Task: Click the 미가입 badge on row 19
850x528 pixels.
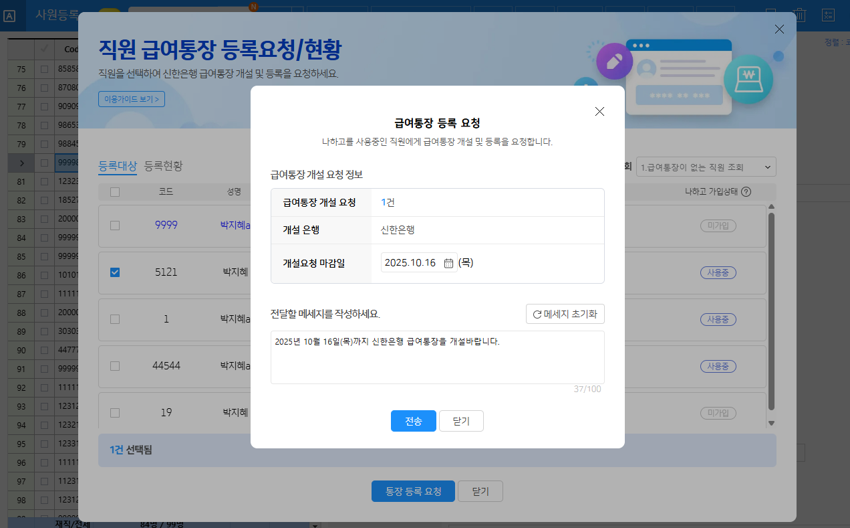Action: 718,413
